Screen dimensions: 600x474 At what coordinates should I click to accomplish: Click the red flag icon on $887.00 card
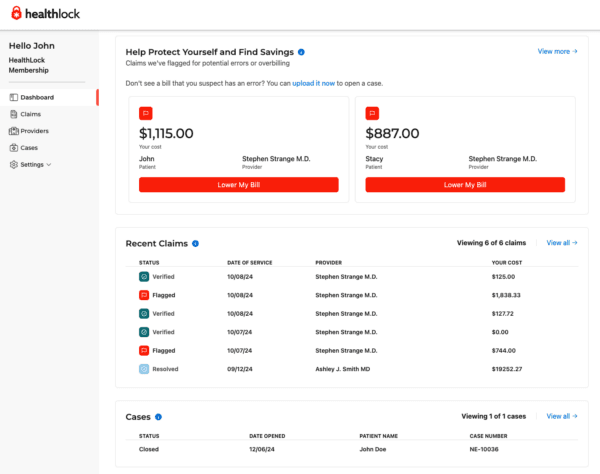[x=372, y=113]
